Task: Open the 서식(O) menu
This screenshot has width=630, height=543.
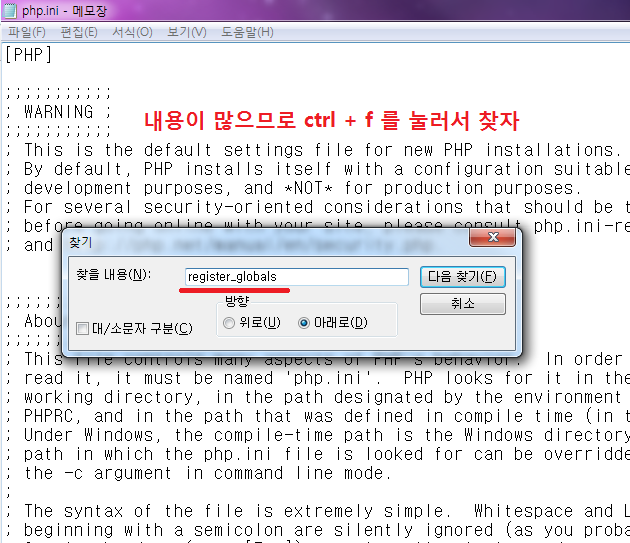Action: 132,32
